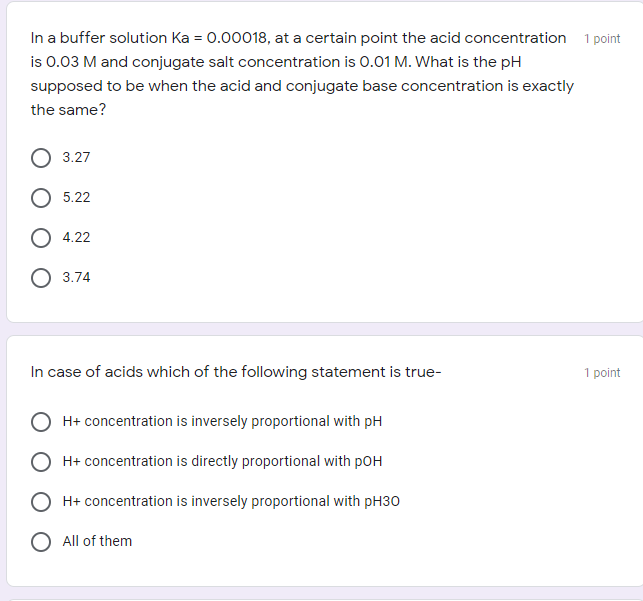Pick the 3.74 radio circle
The height and width of the screenshot is (601, 643).
point(41,278)
